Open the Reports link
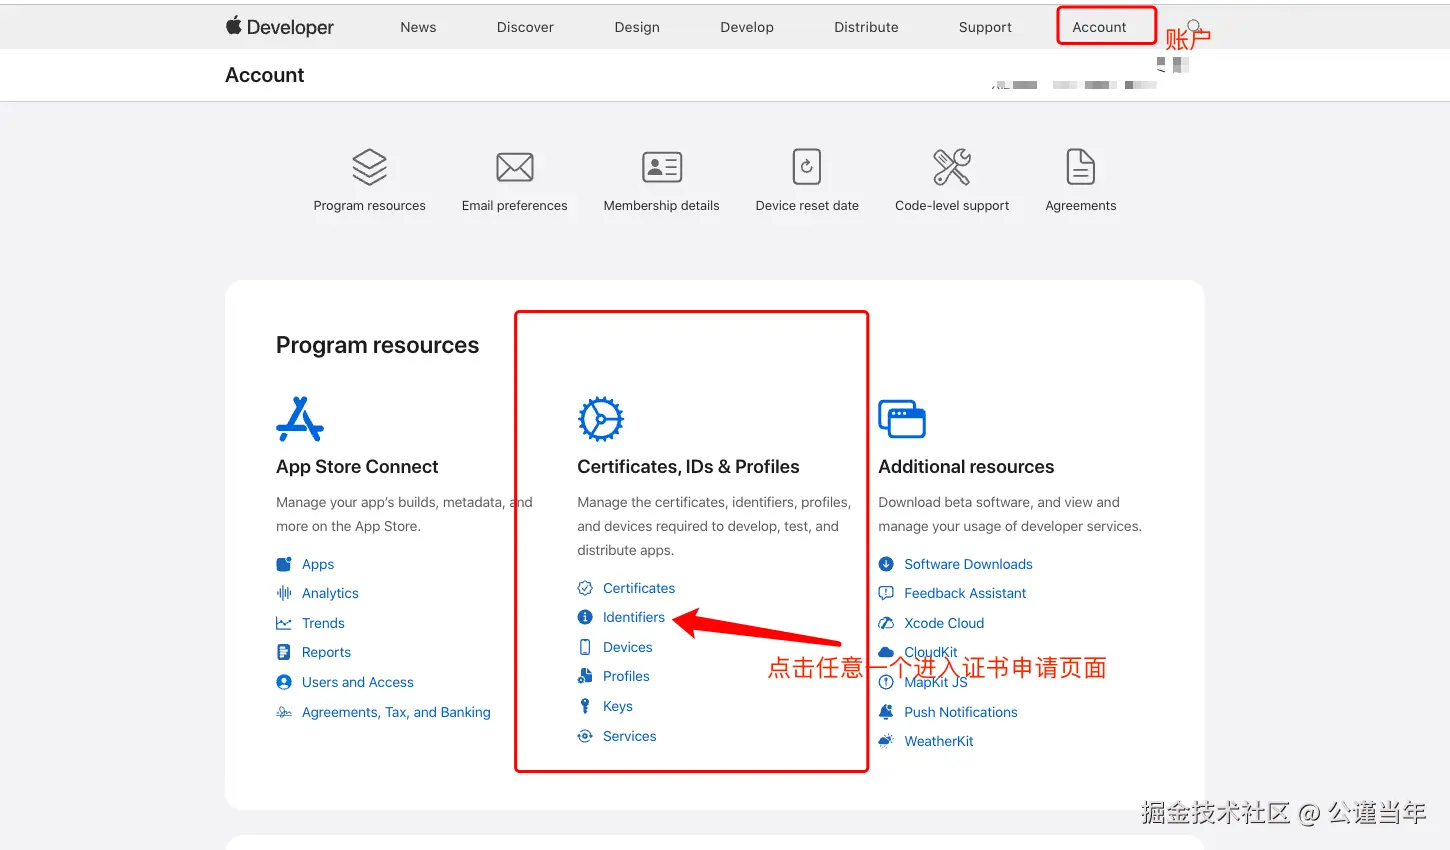Viewport: 1450px width, 850px height. tap(326, 652)
